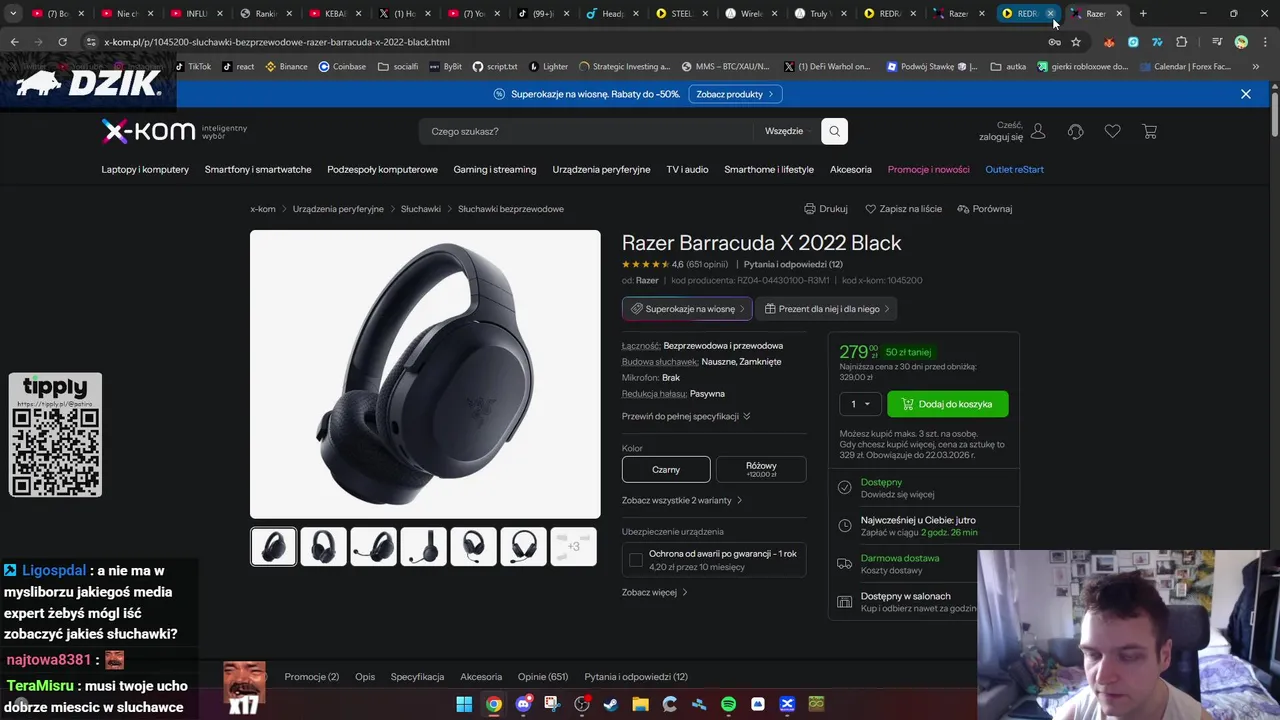
Task: Click Zobacz produkty in promo banner
Action: pos(735,94)
